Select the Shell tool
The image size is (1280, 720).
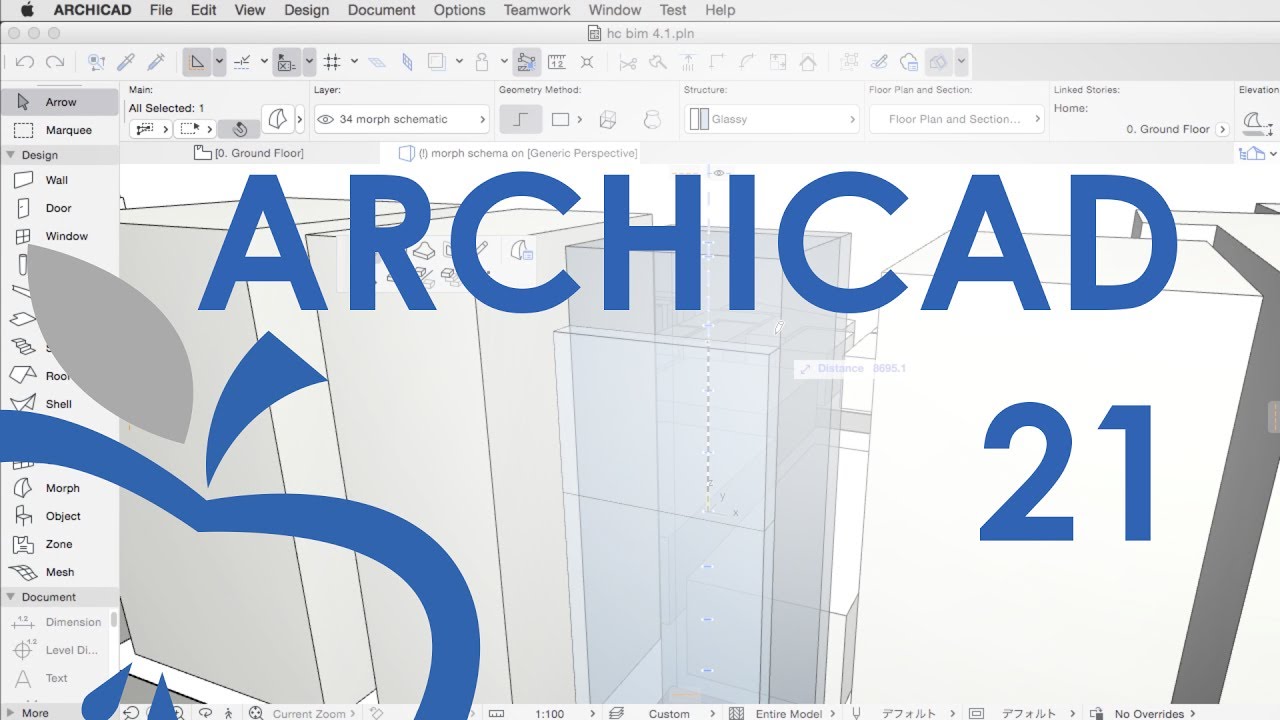[60, 404]
